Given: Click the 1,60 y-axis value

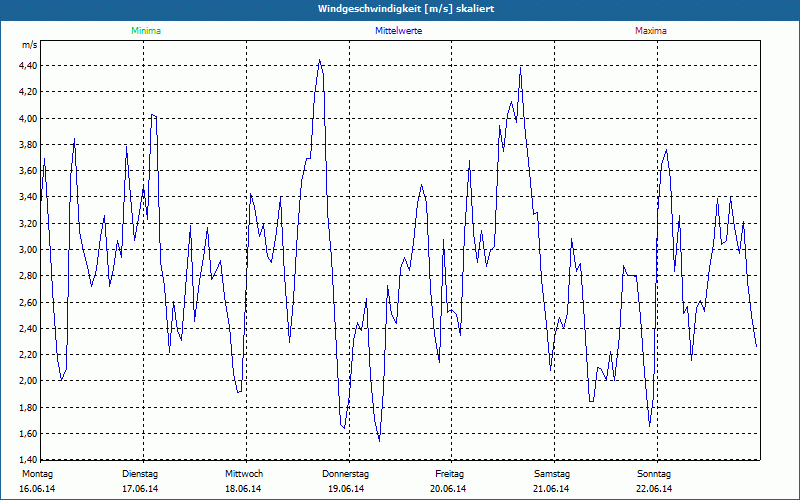Looking at the screenshot, I should (29, 434).
